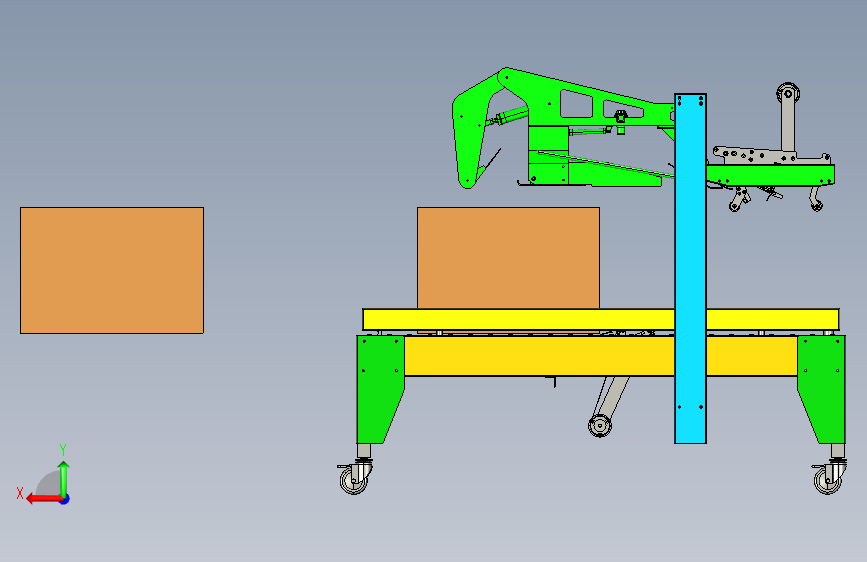Select the green horizontal arm right of column
867x562 pixels.
770,174
